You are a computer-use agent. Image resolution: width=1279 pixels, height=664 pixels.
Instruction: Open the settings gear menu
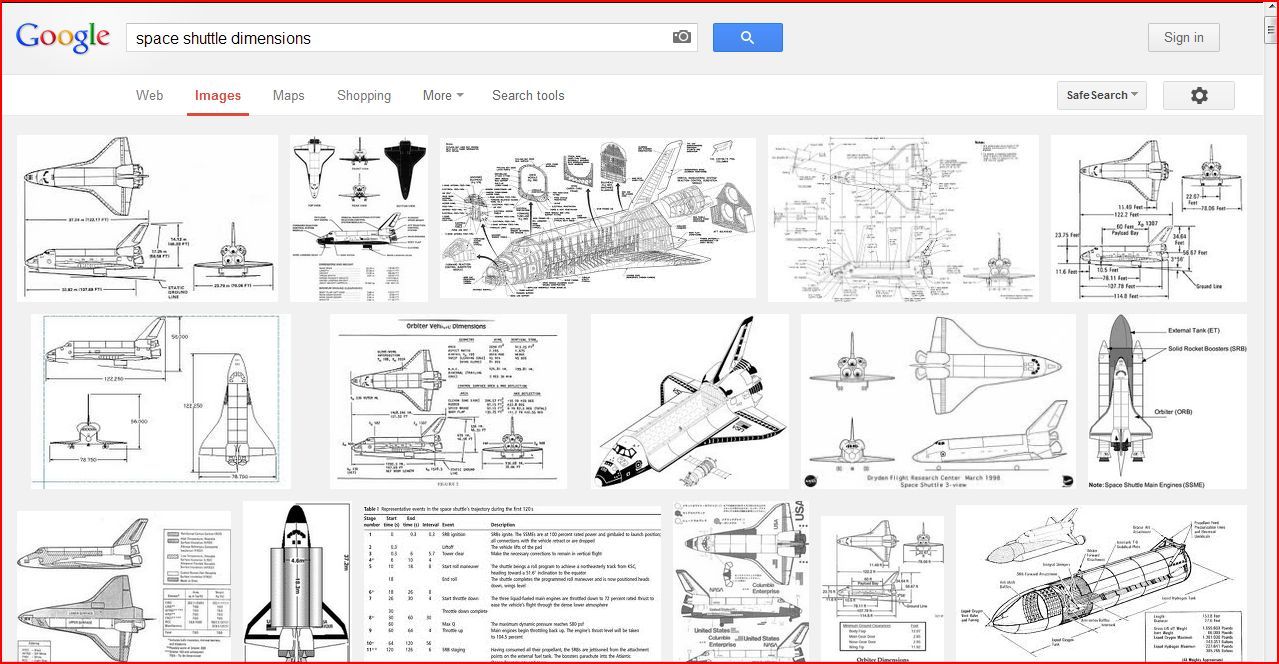click(x=1198, y=95)
